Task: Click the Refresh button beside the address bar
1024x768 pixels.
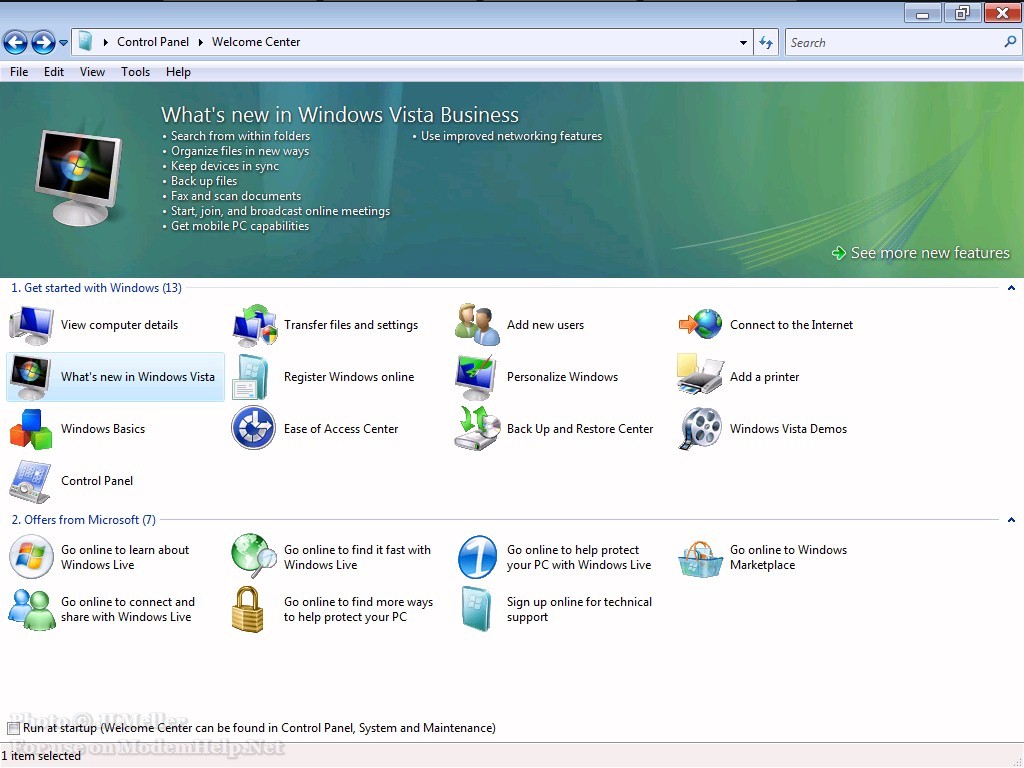Action: [766, 42]
